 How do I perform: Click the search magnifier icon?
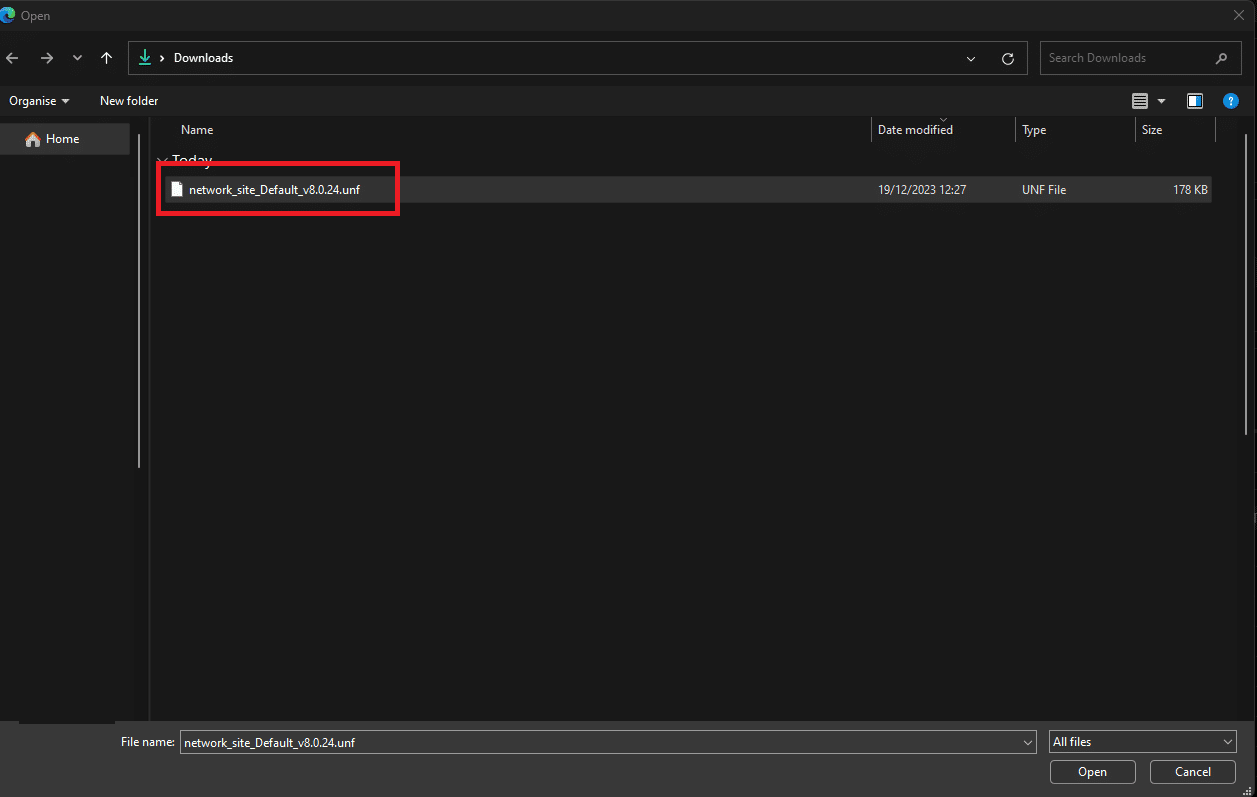[1222, 58]
